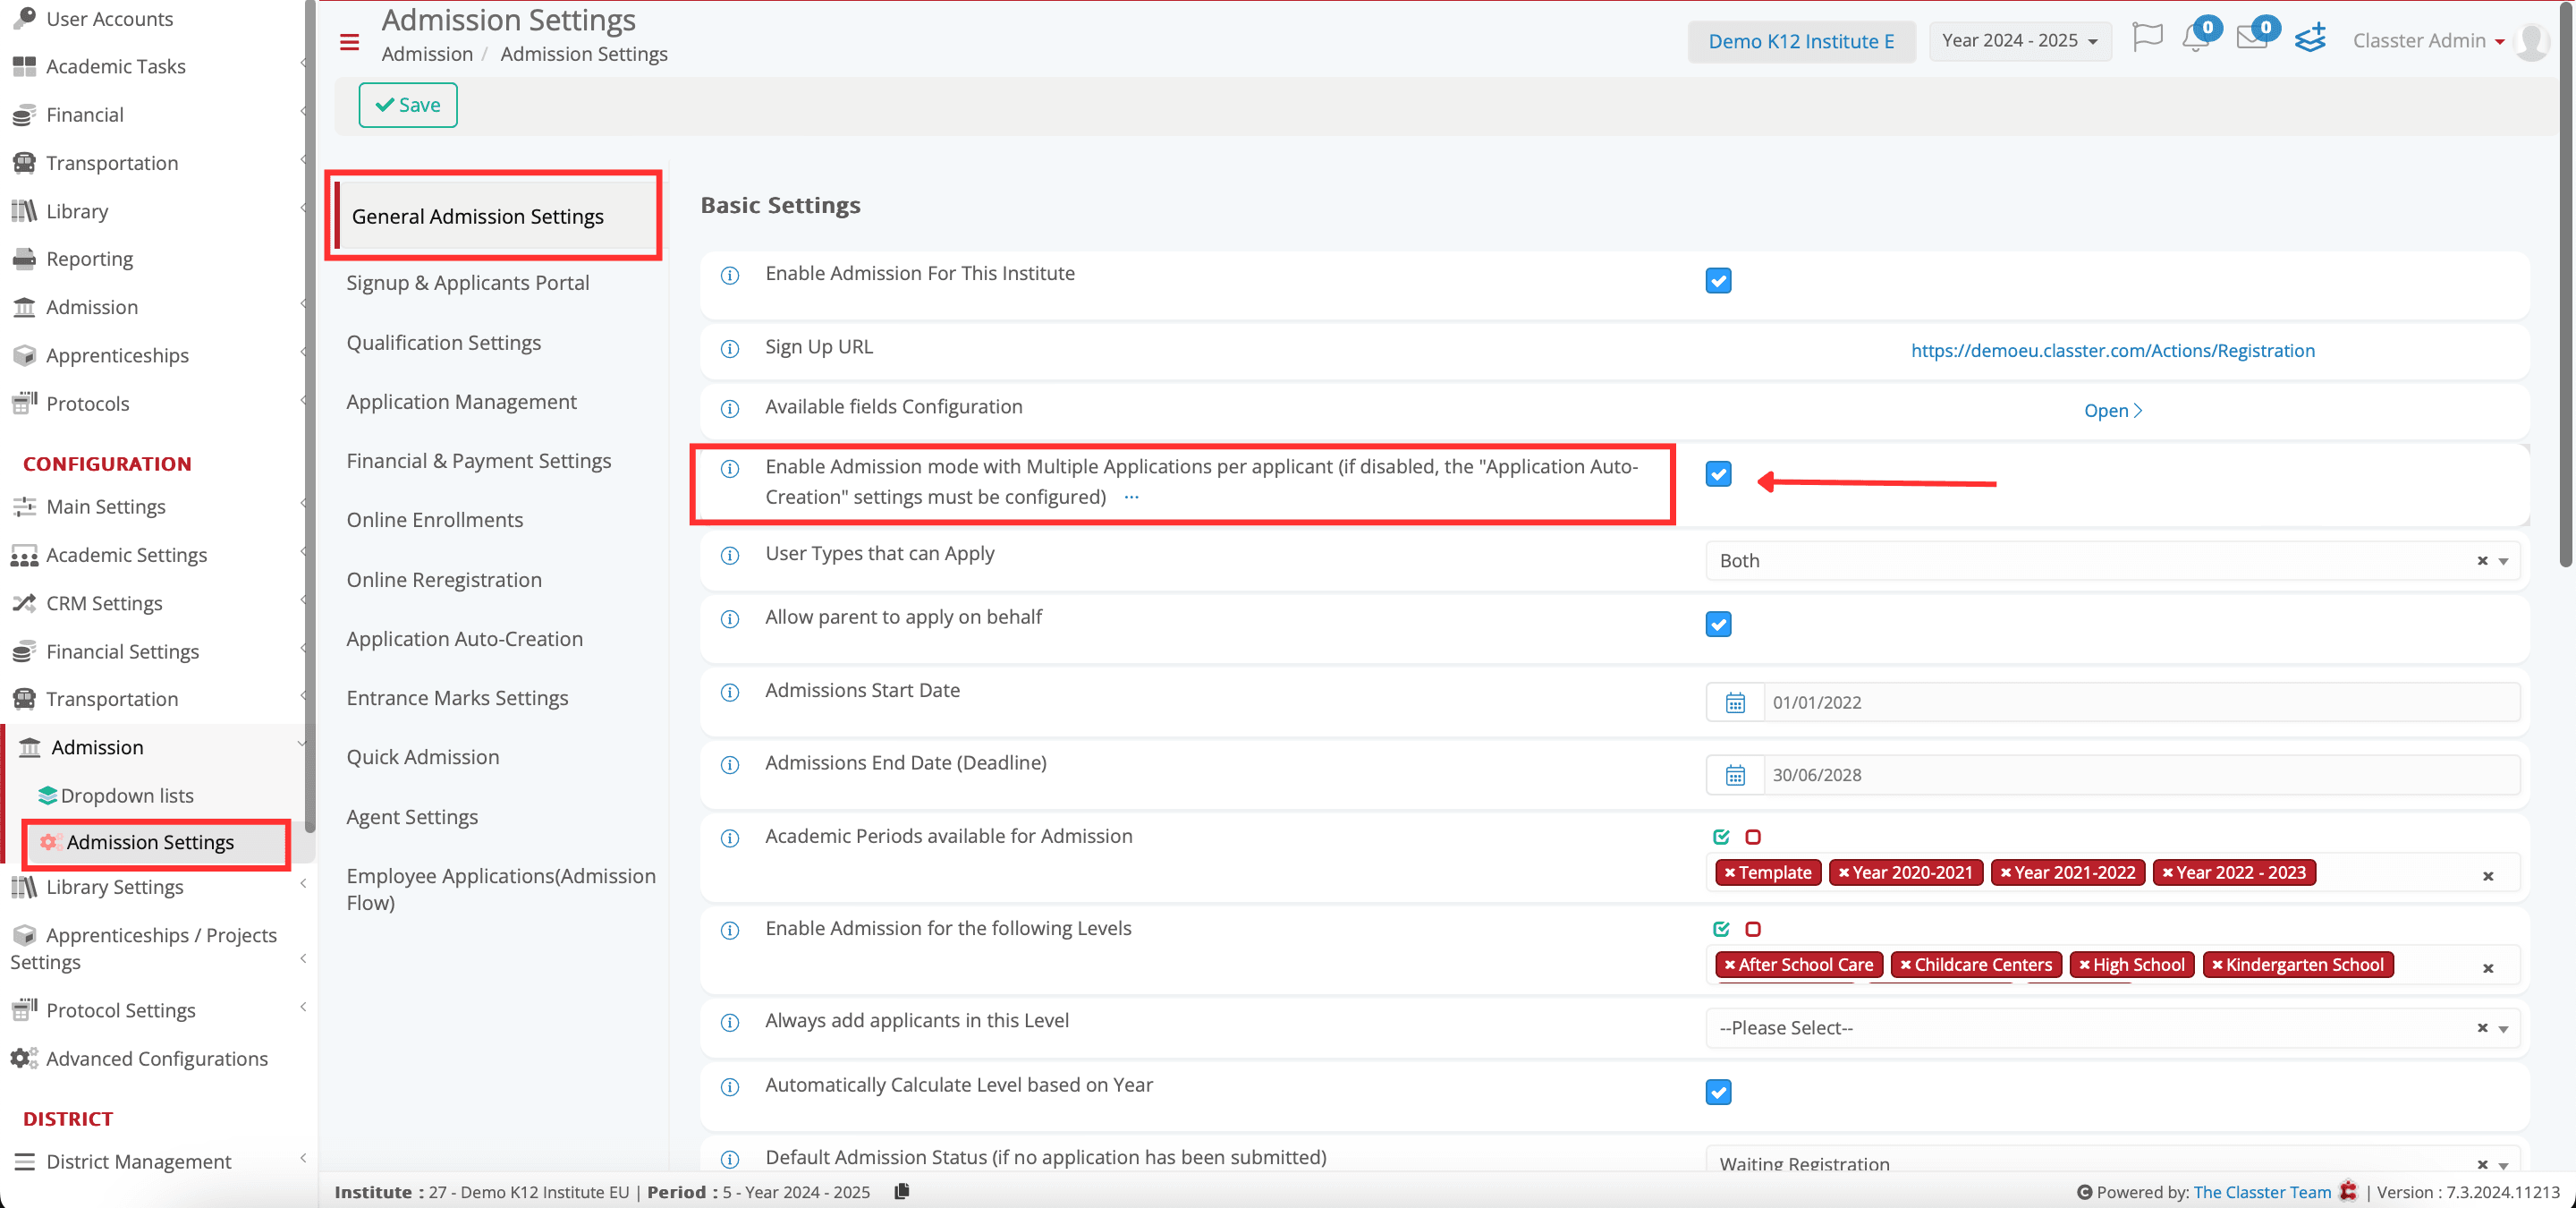The width and height of the screenshot is (2576, 1208).
Task: Open Always add applicants in this Level dropdown
Action: pos(2112,1028)
